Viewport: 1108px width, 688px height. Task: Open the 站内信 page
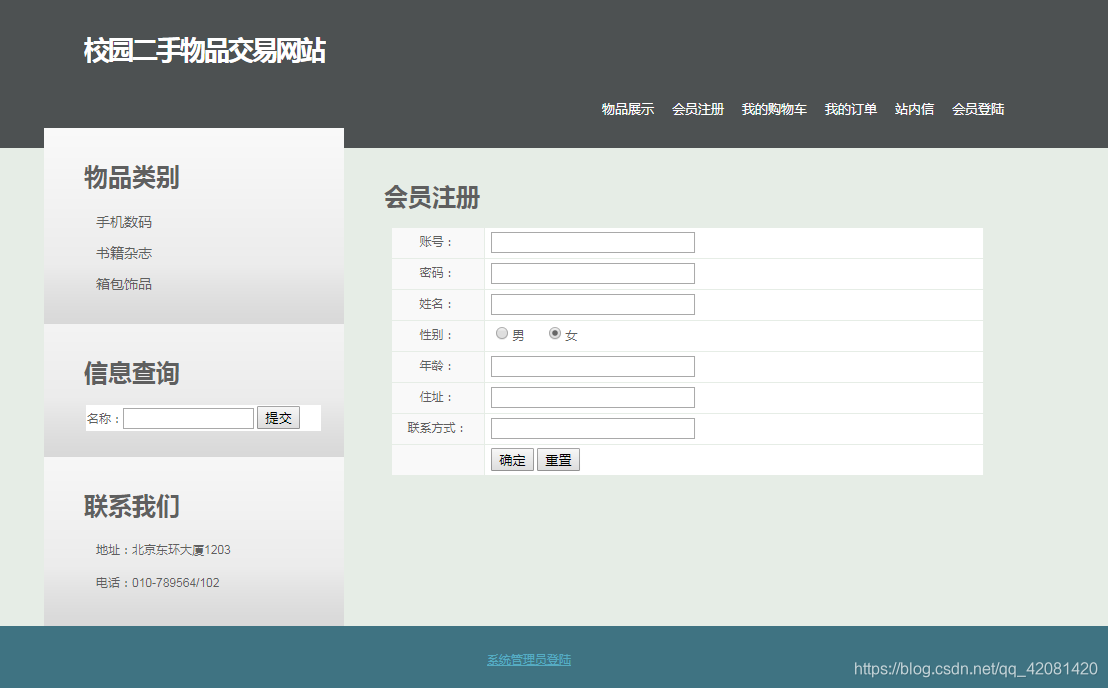914,109
